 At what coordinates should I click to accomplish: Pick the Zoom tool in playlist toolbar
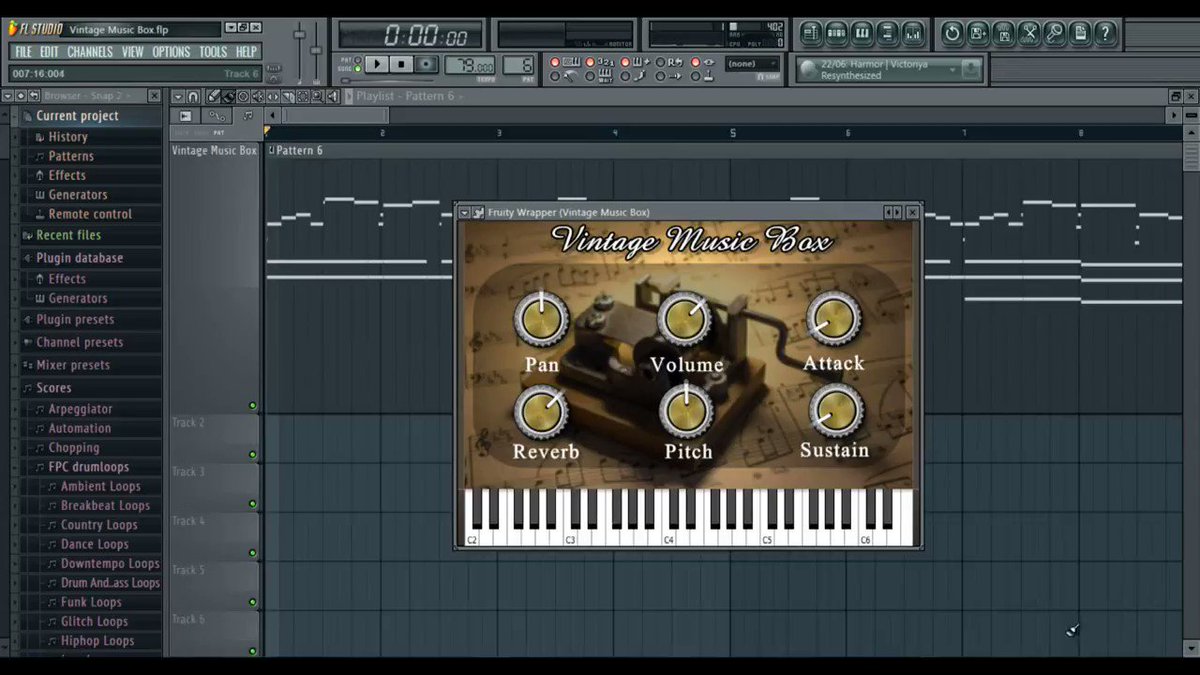tap(317, 97)
